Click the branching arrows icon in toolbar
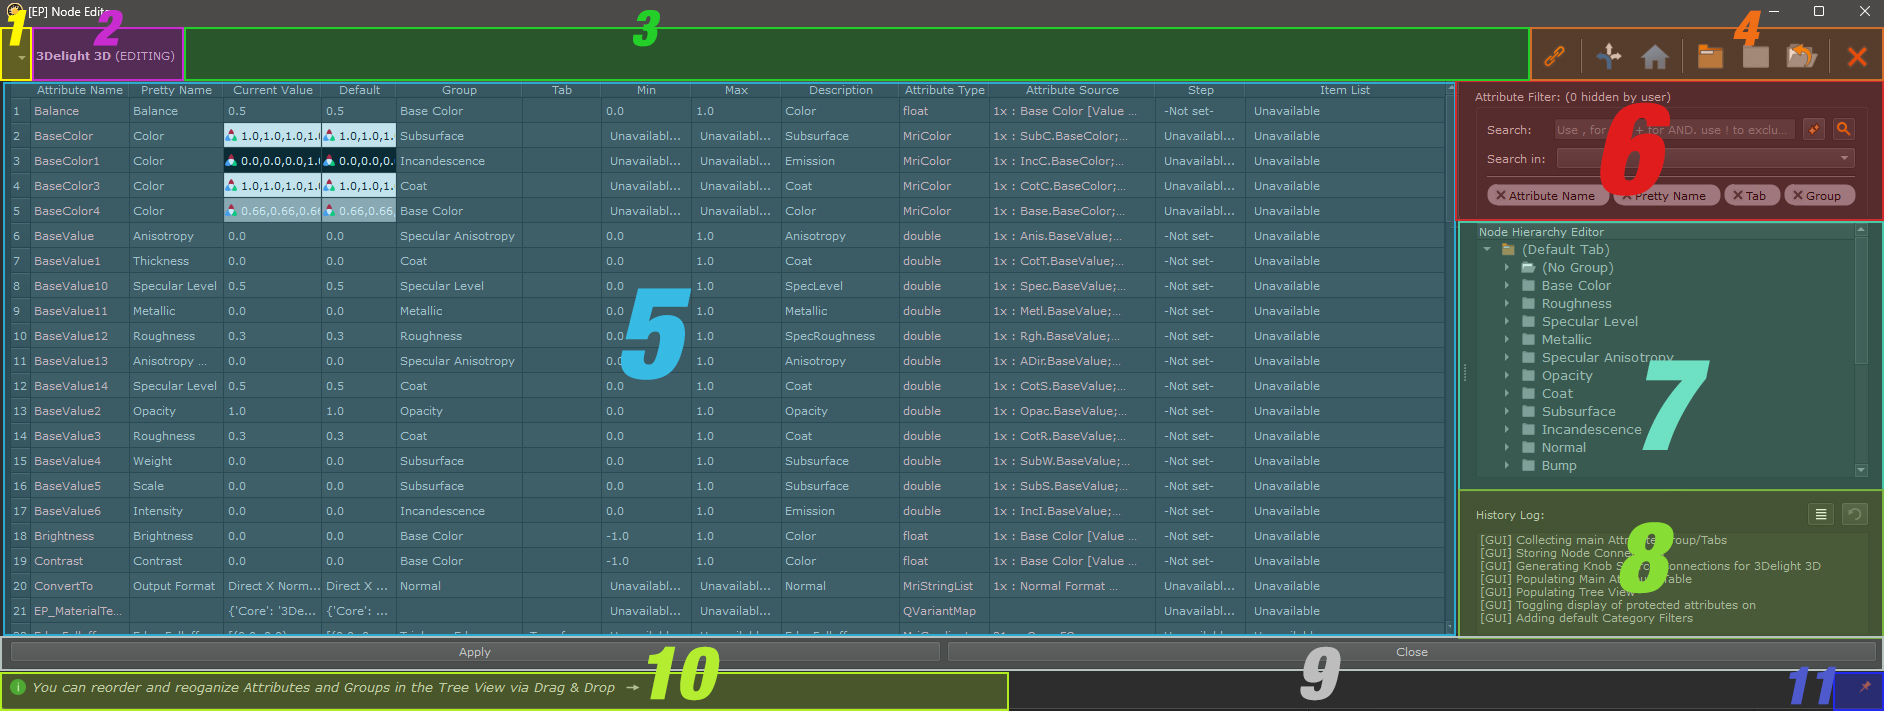Image resolution: width=1884 pixels, height=711 pixels. point(1608,57)
